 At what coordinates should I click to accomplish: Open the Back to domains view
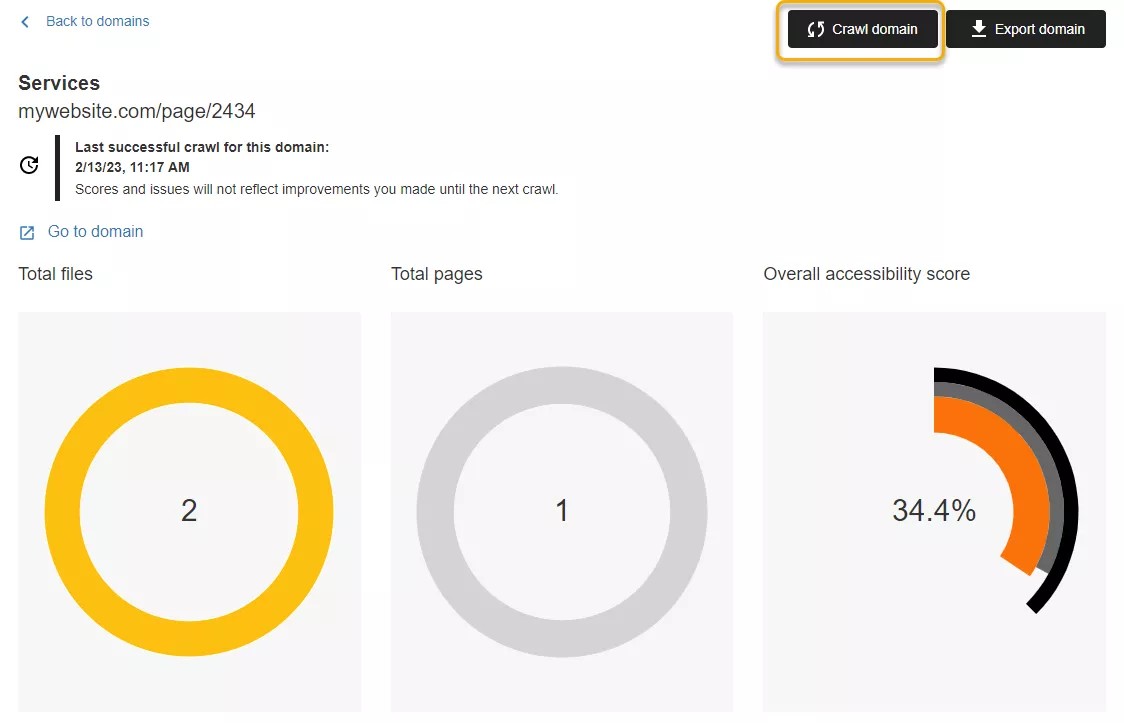97,21
